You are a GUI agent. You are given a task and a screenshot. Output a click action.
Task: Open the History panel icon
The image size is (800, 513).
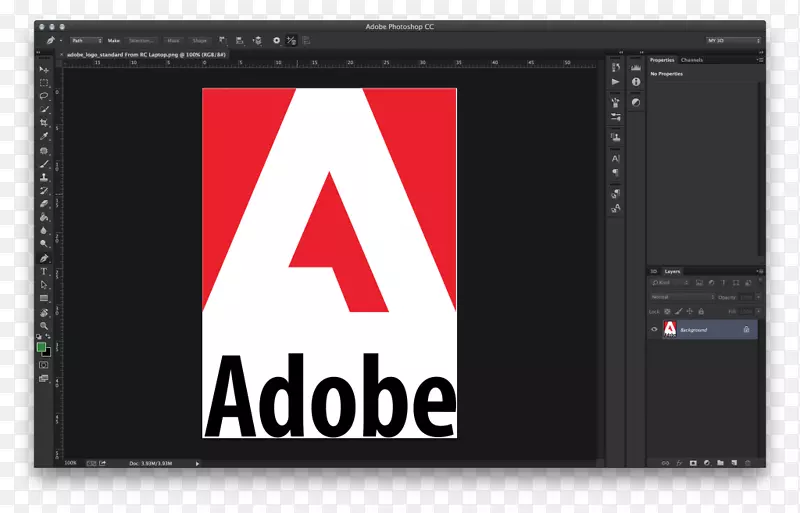(x=615, y=67)
